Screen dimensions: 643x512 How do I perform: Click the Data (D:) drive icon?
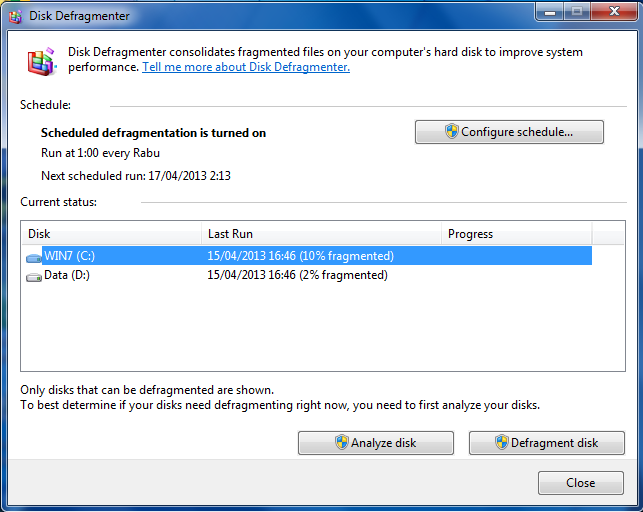click(34, 276)
